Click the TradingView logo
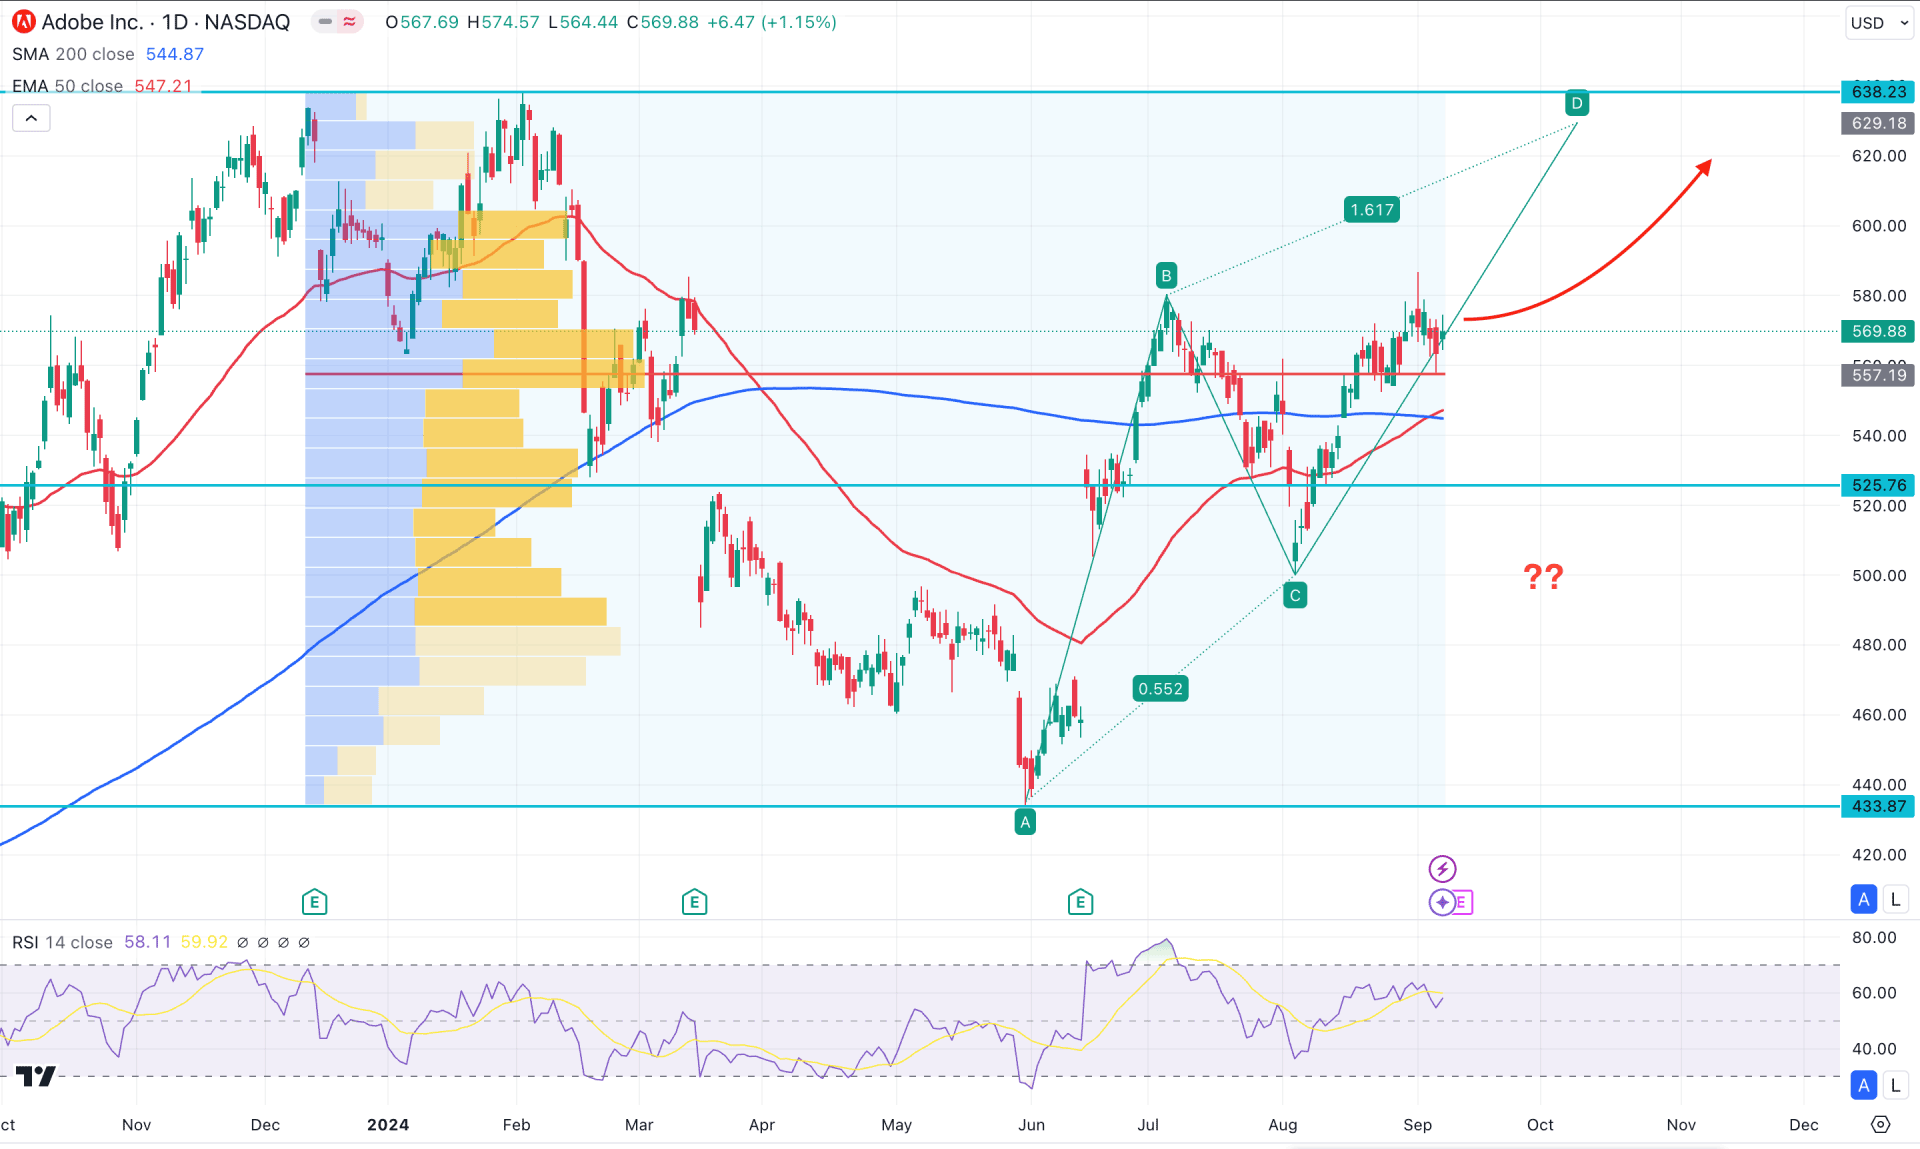The image size is (1920, 1149). tap(36, 1076)
